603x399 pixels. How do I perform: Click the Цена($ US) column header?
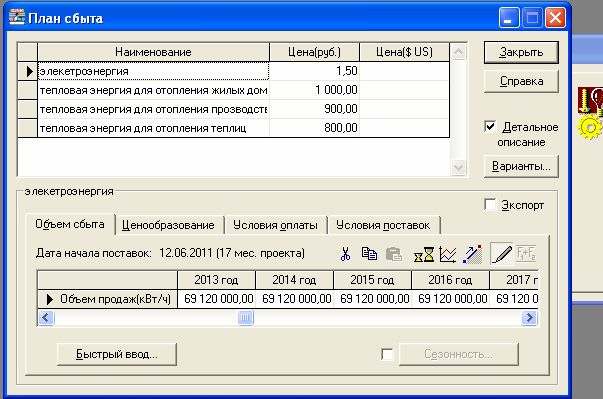404,52
